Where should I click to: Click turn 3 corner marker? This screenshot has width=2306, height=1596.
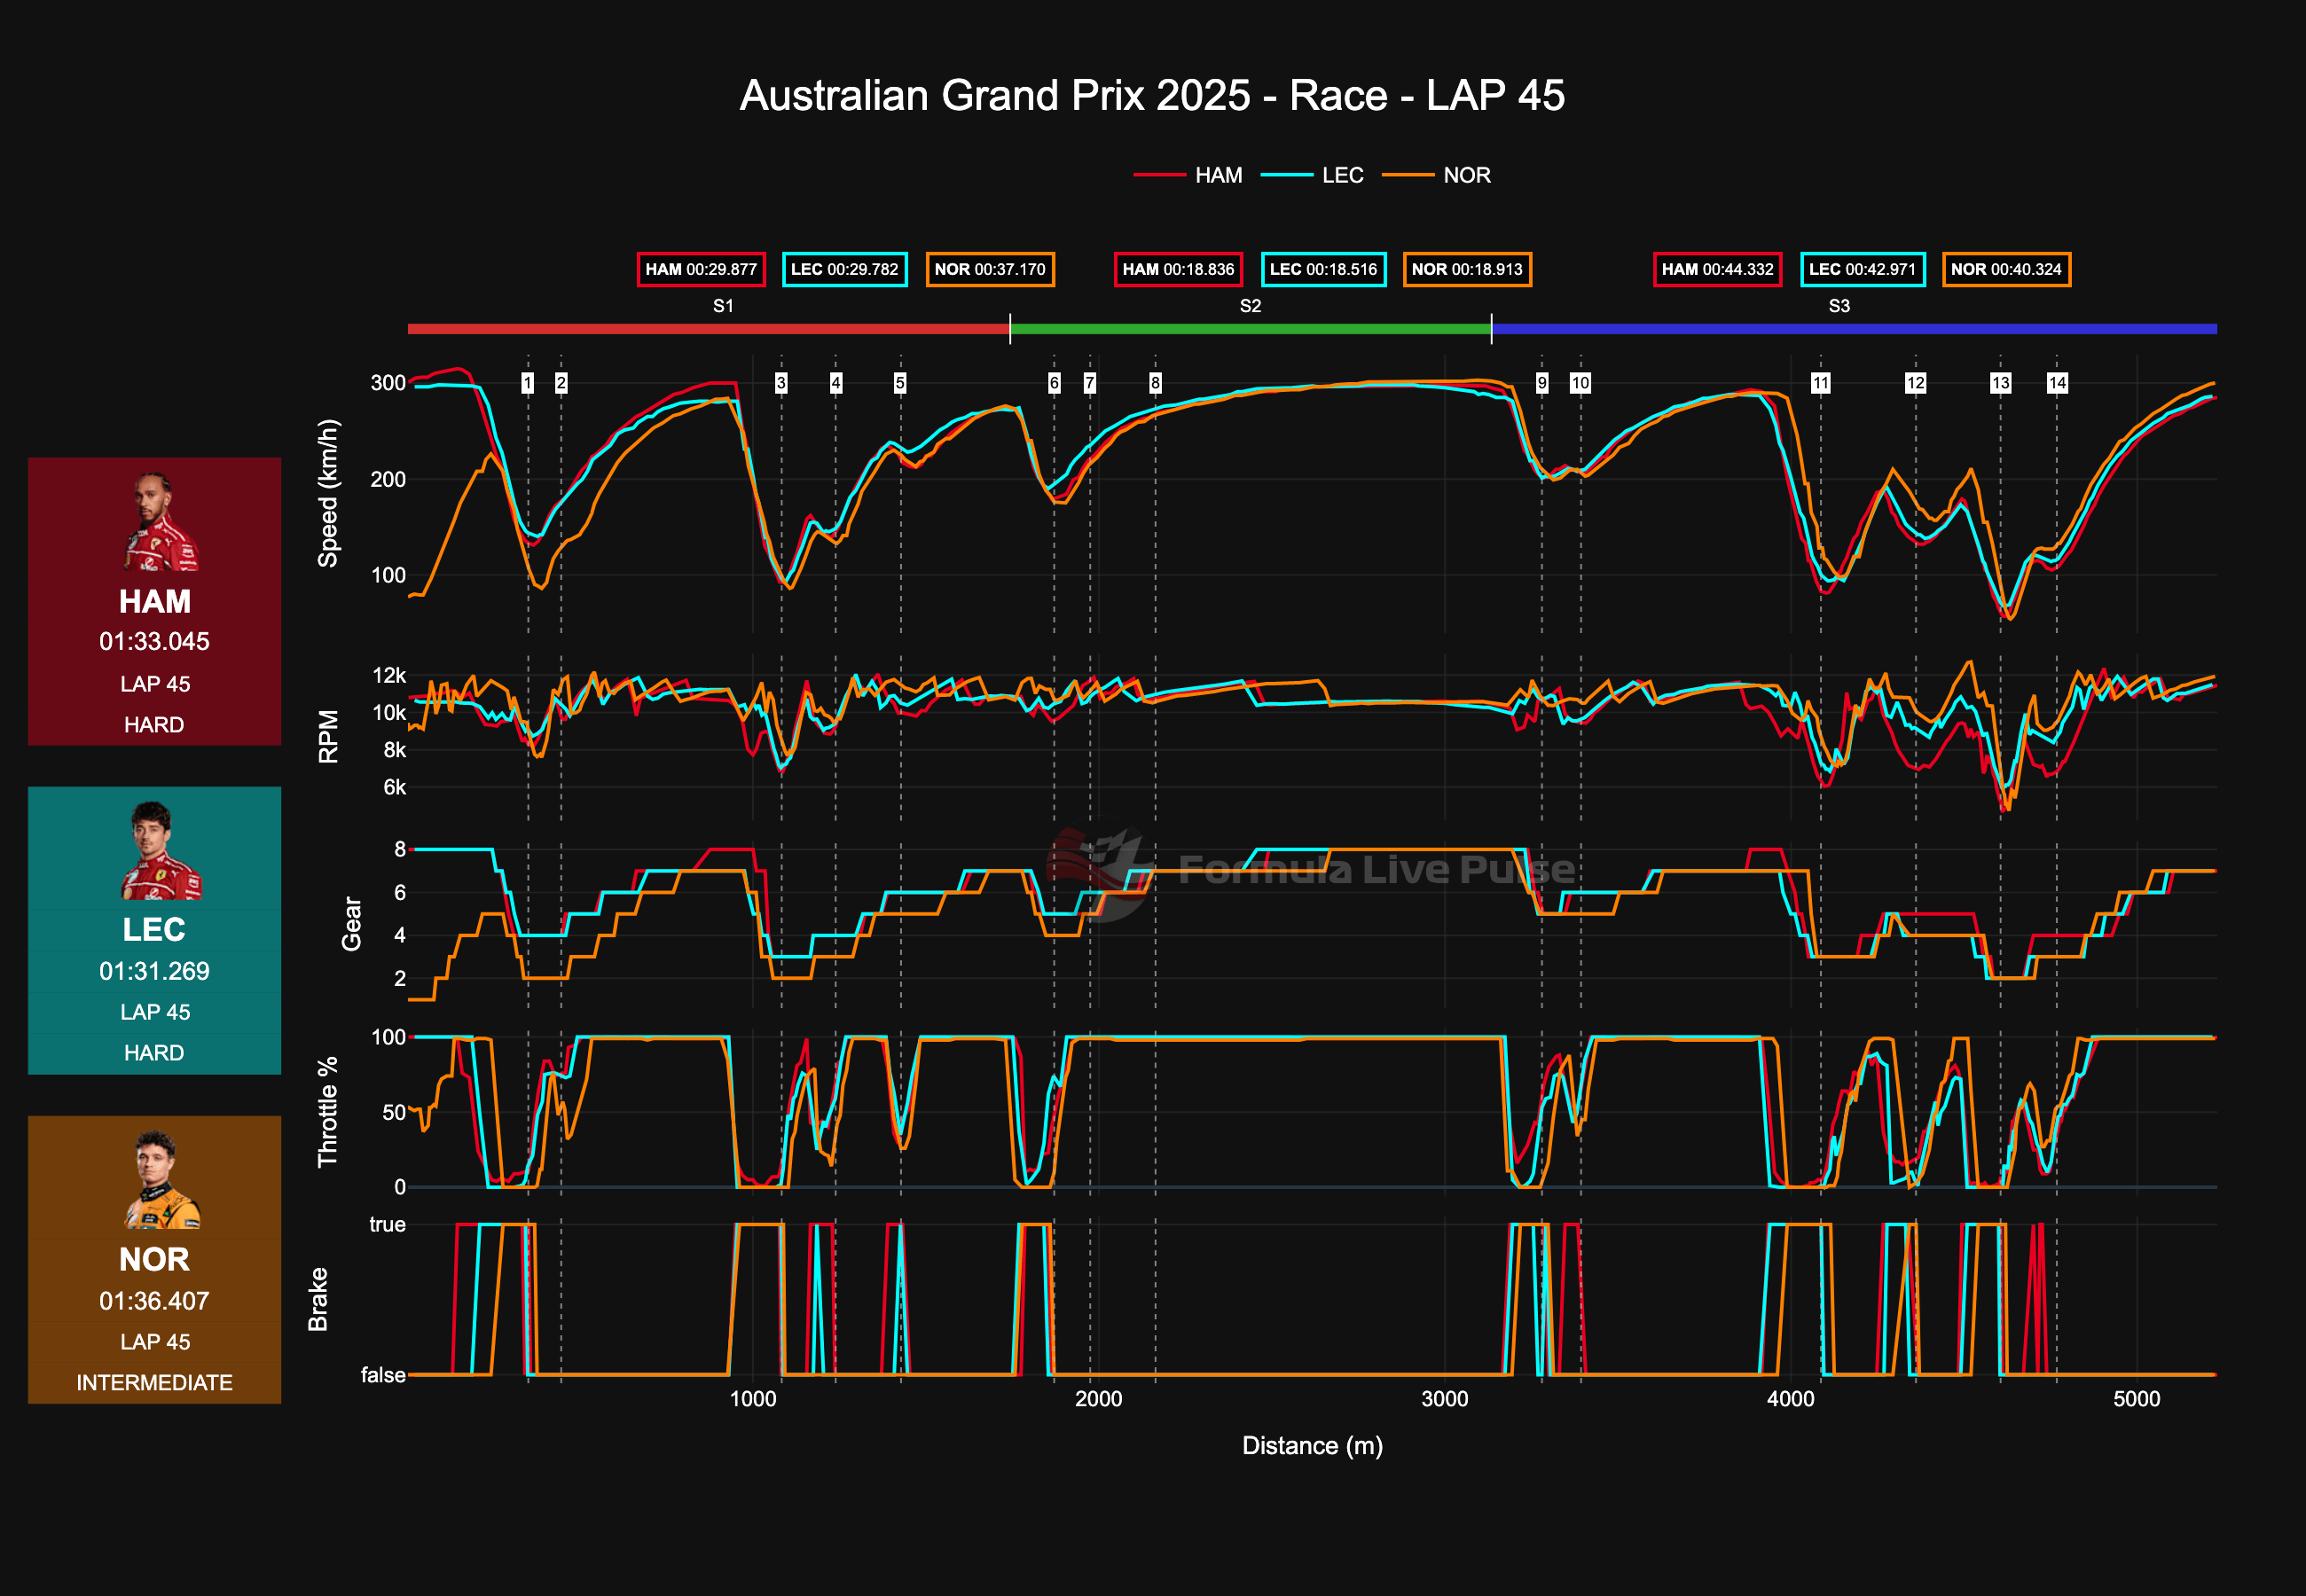[x=781, y=383]
